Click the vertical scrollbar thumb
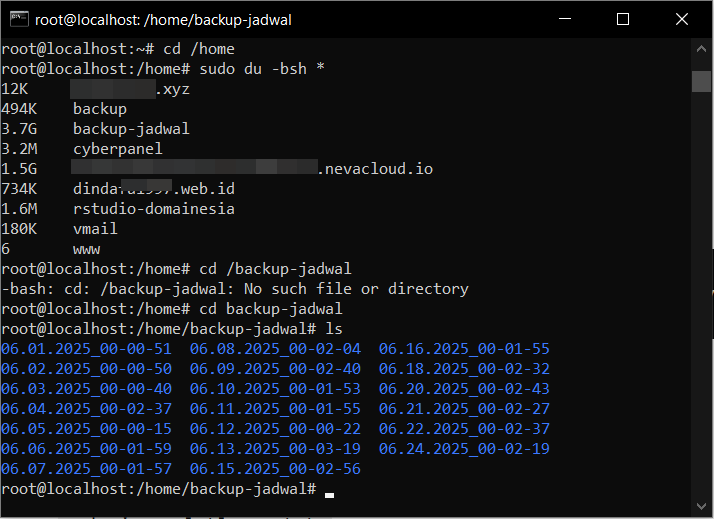714x519 pixels. point(701,81)
